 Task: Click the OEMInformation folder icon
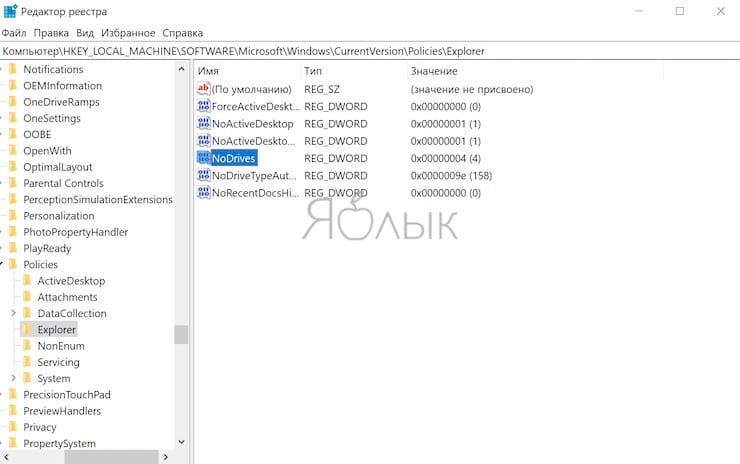13,85
